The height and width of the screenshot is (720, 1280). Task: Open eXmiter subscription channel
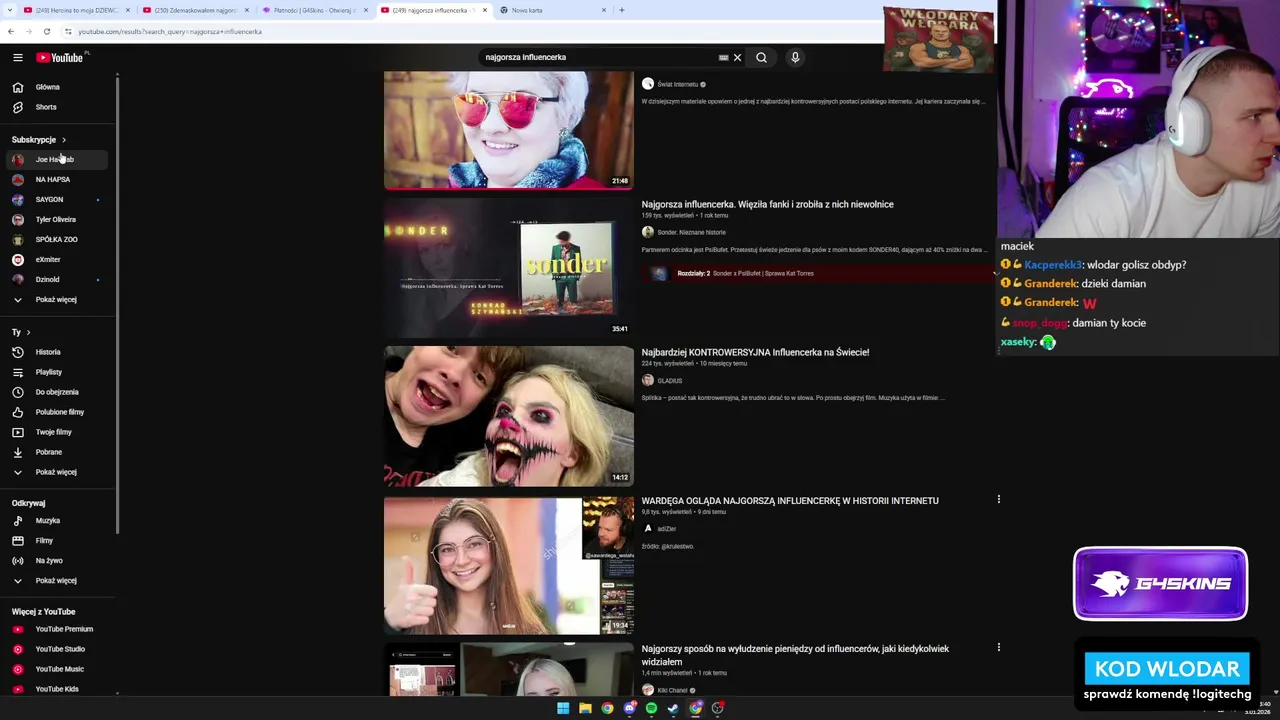[x=56, y=259]
